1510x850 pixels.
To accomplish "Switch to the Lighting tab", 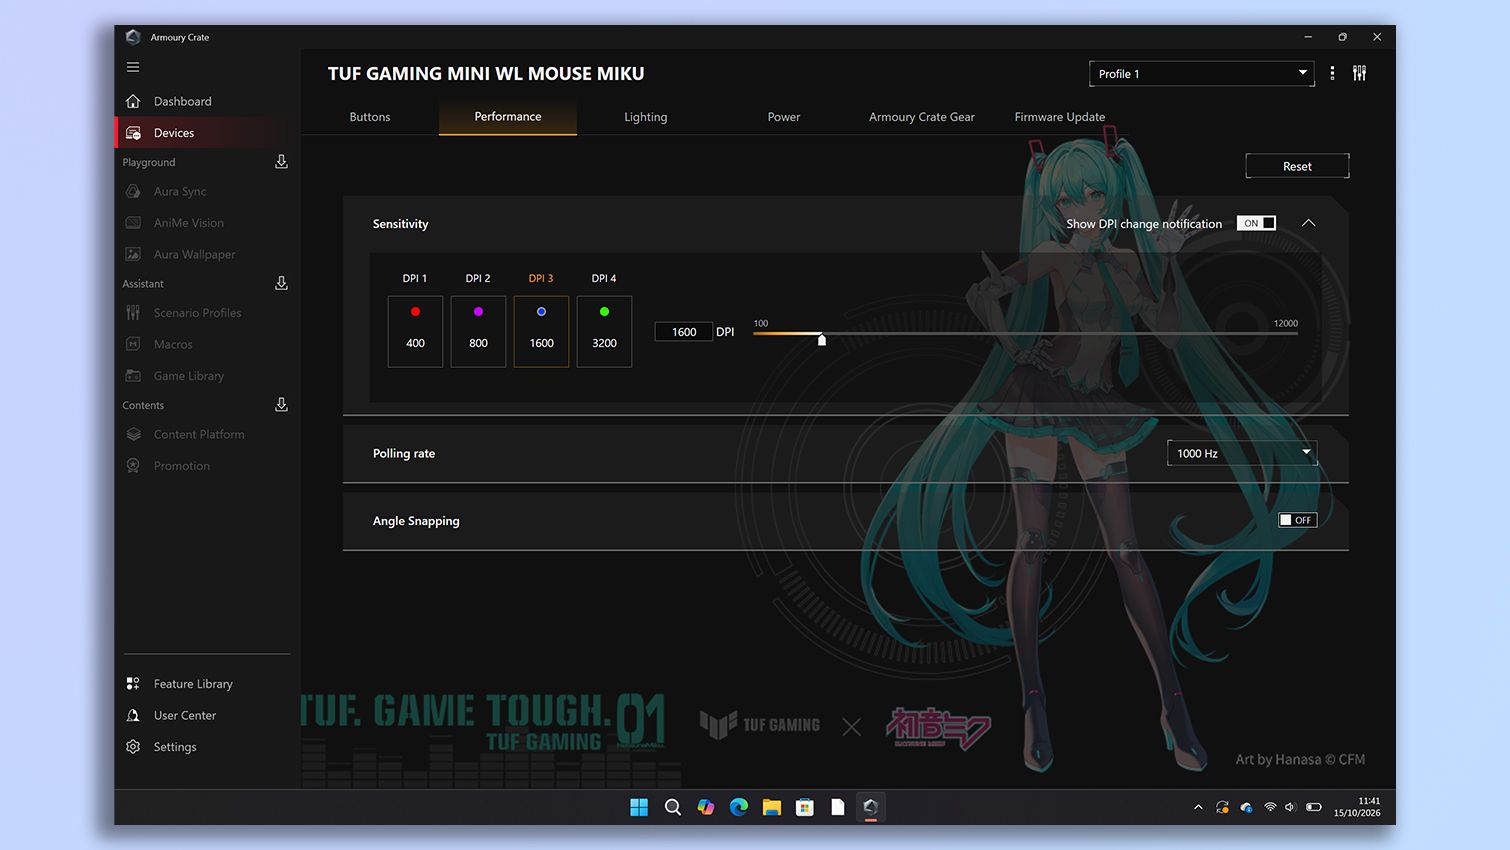I will (x=646, y=117).
